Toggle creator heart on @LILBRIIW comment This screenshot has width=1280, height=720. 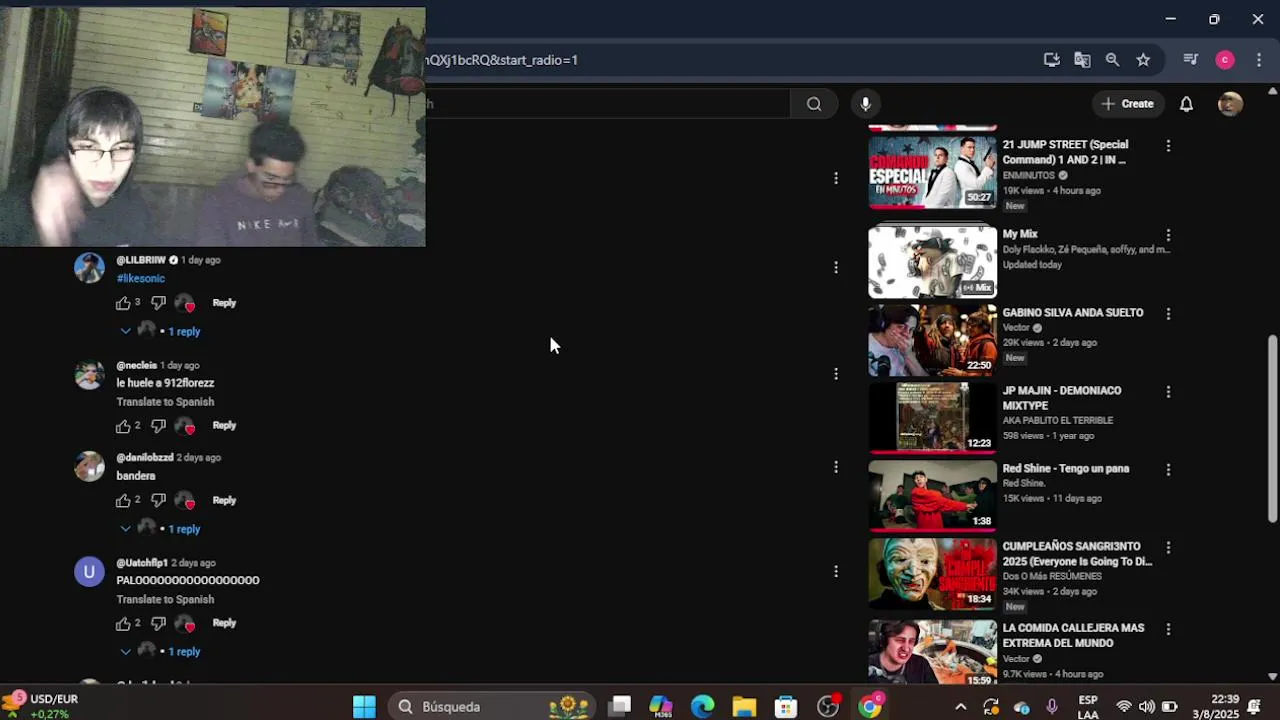click(185, 303)
